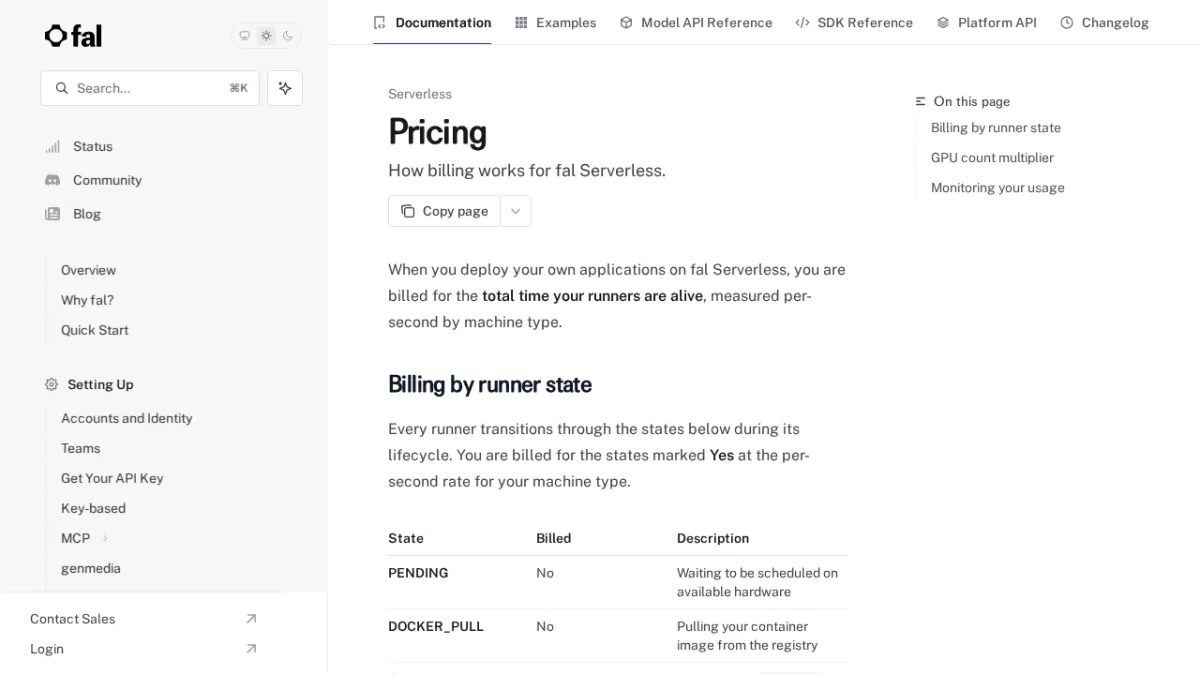Click the Examples grid icon
Image resolution: width=1200 pixels, height=675 pixels.
[521, 22]
